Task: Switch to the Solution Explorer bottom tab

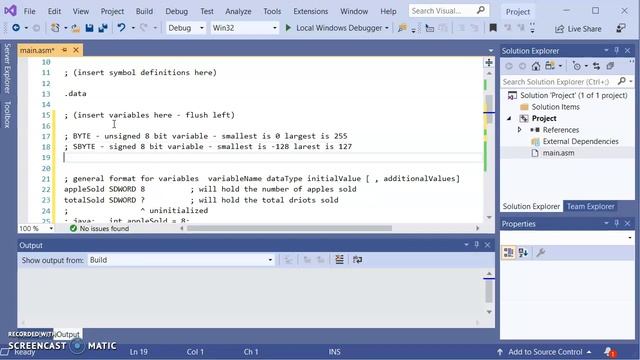Action: click(531, 207)
